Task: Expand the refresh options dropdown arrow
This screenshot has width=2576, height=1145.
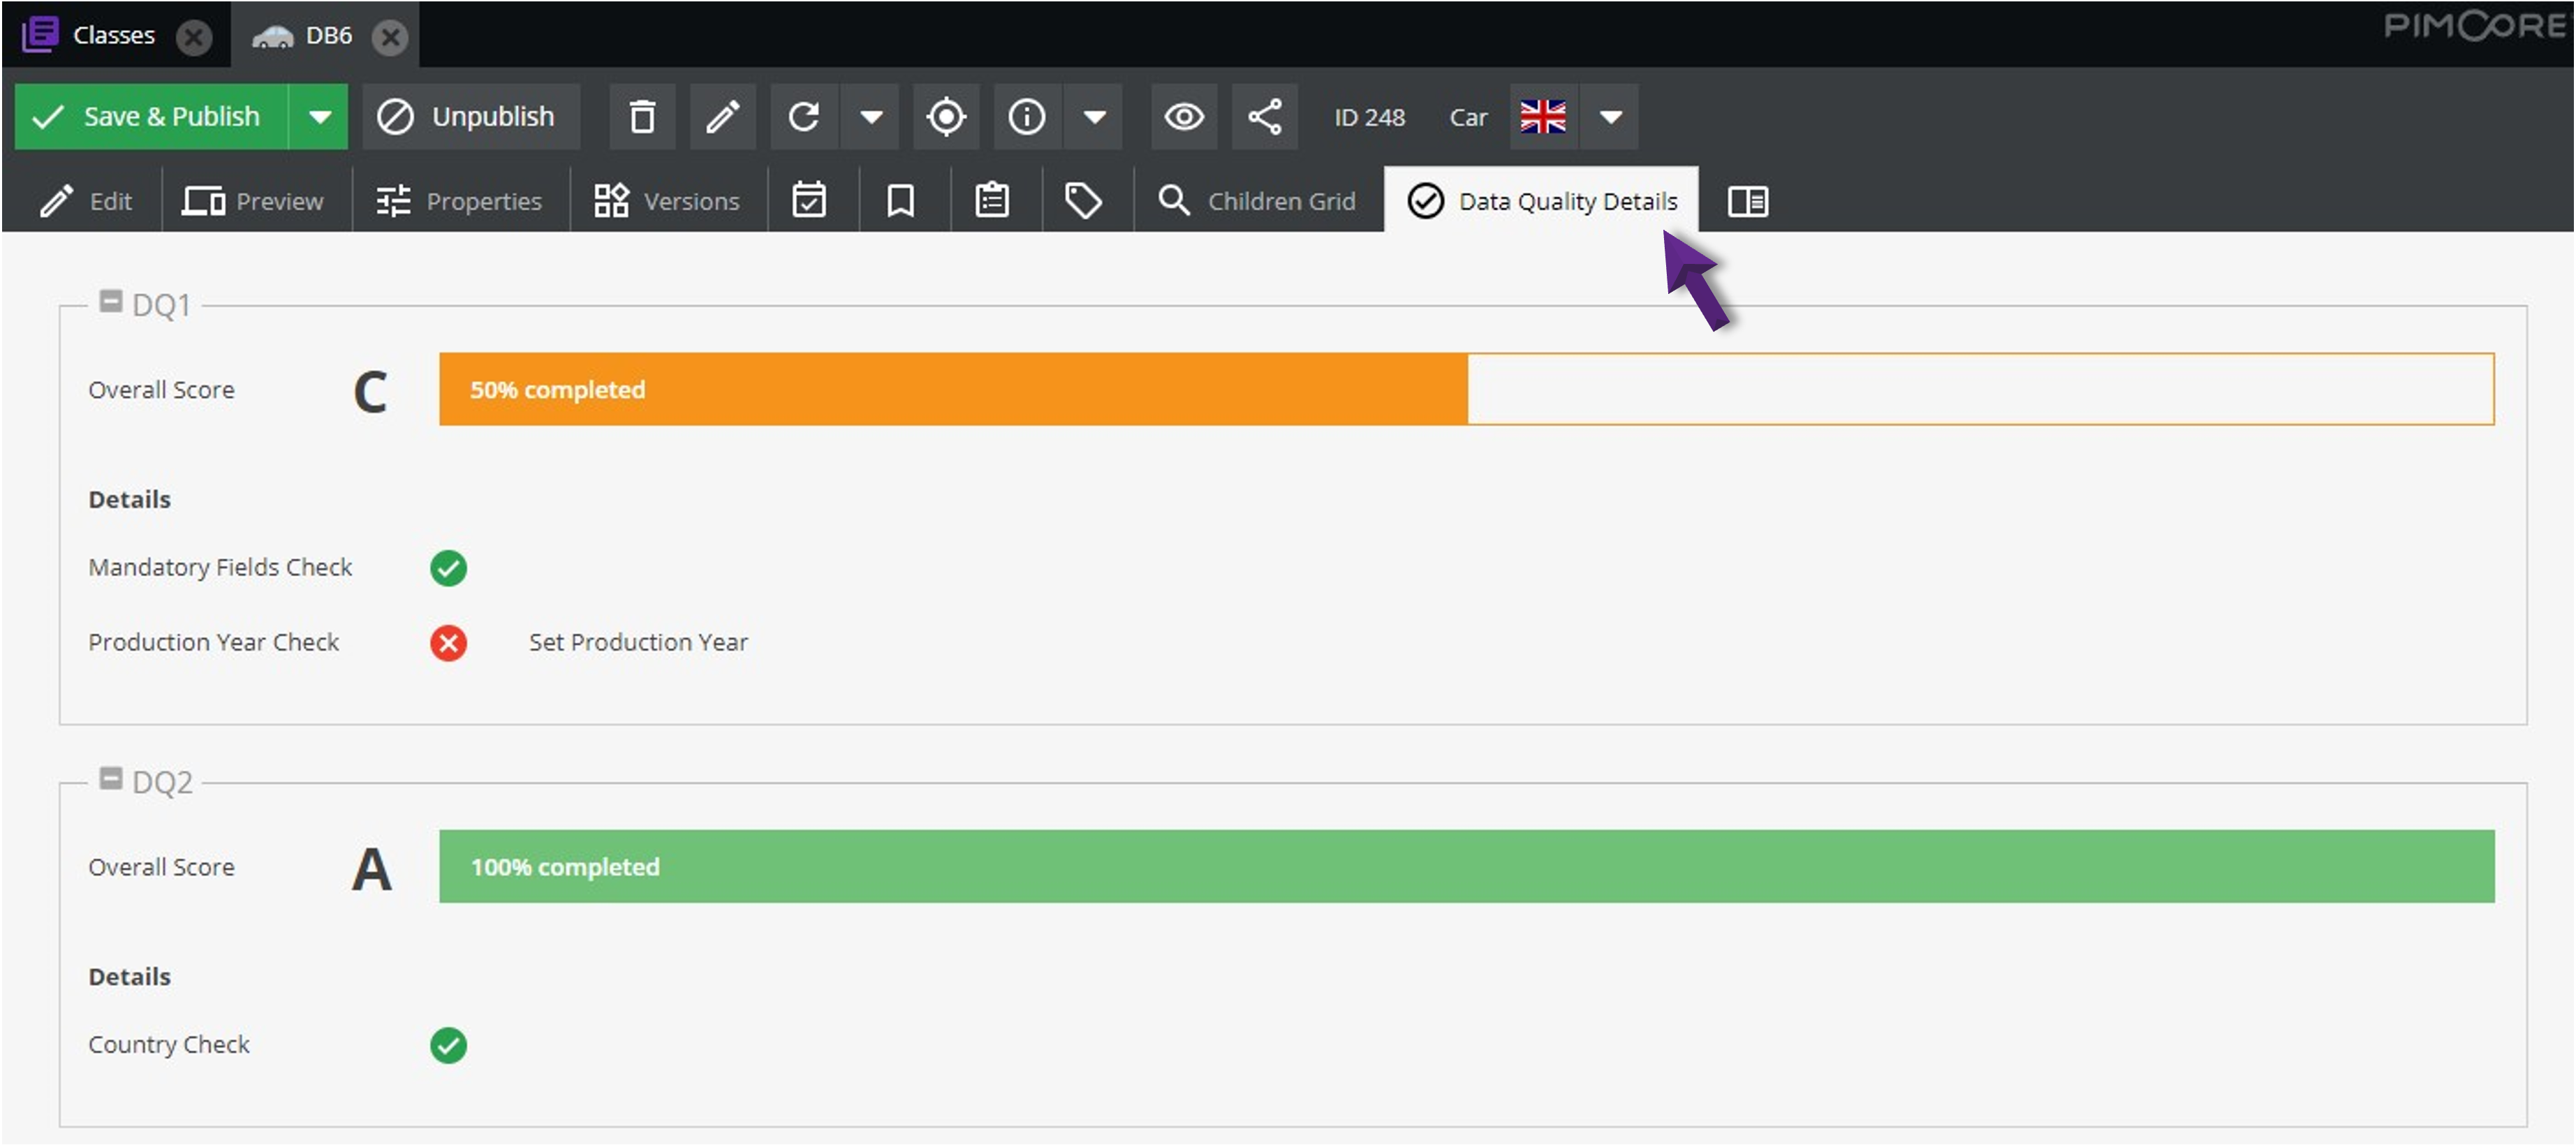Action: click(869, 117)
